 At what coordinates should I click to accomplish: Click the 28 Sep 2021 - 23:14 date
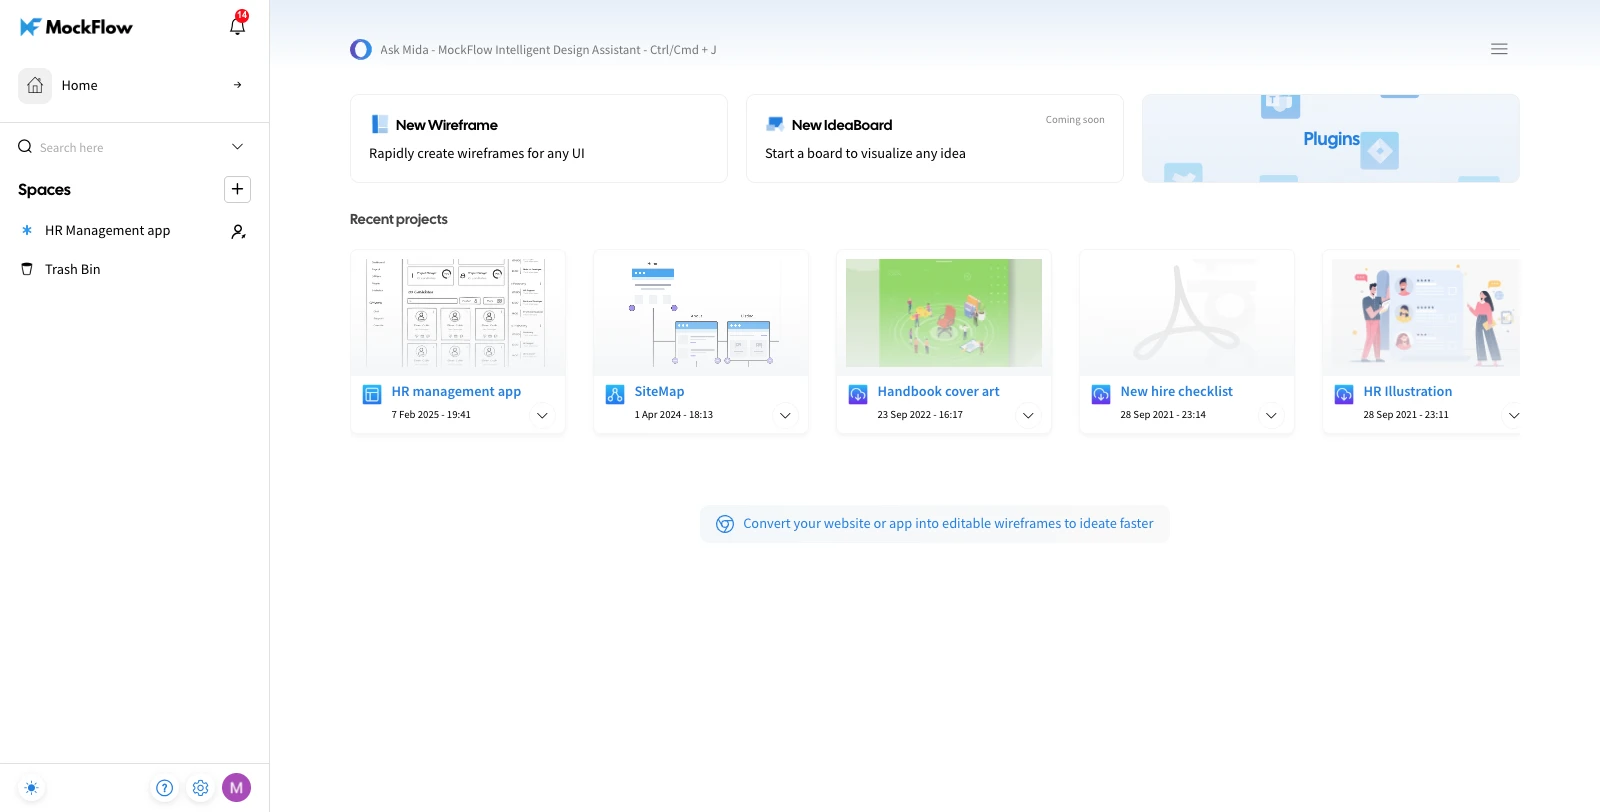click(x=1163, y=414)
